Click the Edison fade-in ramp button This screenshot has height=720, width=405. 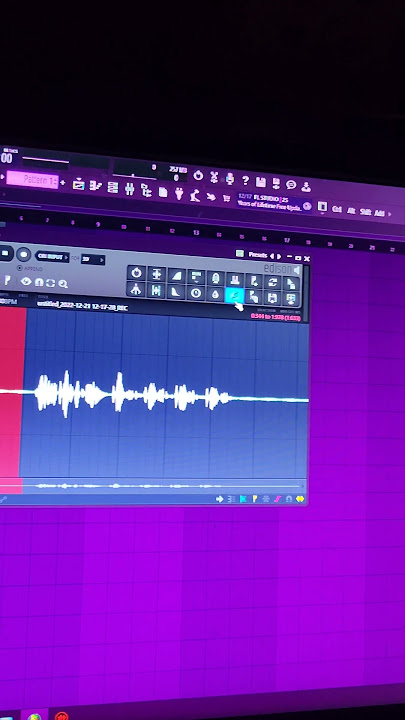point(176,276)
